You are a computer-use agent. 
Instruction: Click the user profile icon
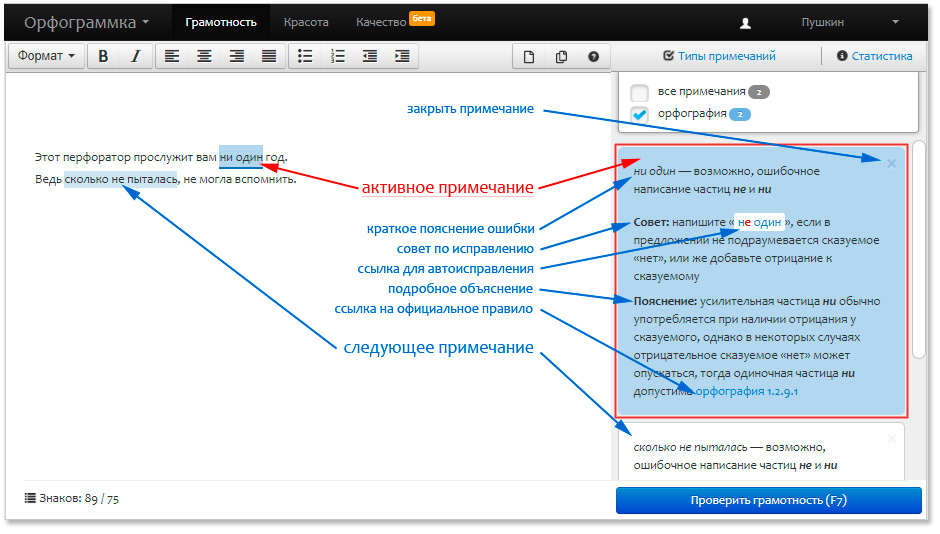745,23
